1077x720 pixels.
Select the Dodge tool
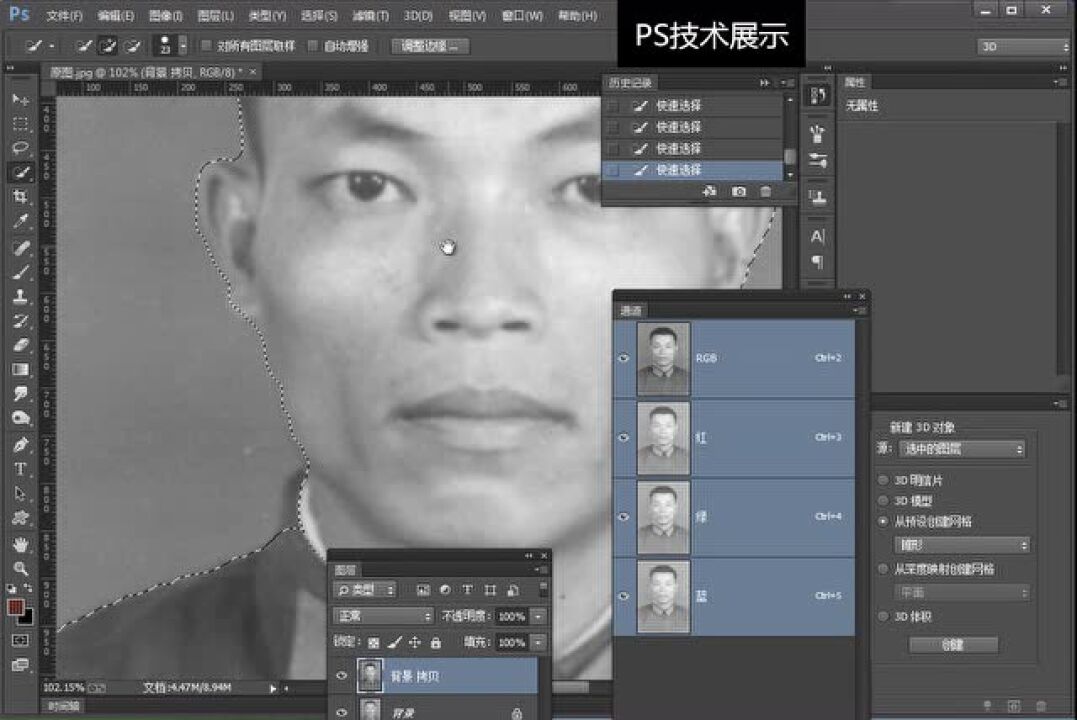click(x=21, y=418)
